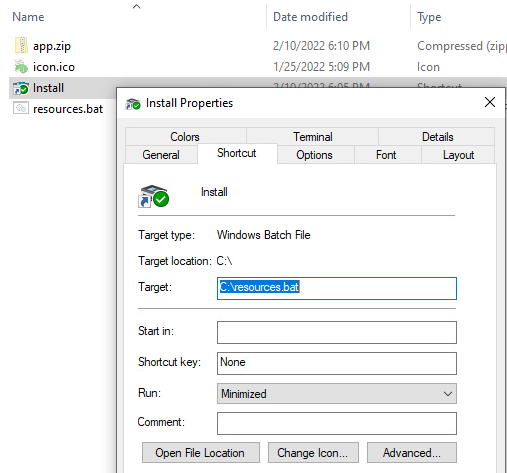The width and height of the screenshot is (507, 473).
Task: Select the app.zip file icon
Action: (21, 46)
